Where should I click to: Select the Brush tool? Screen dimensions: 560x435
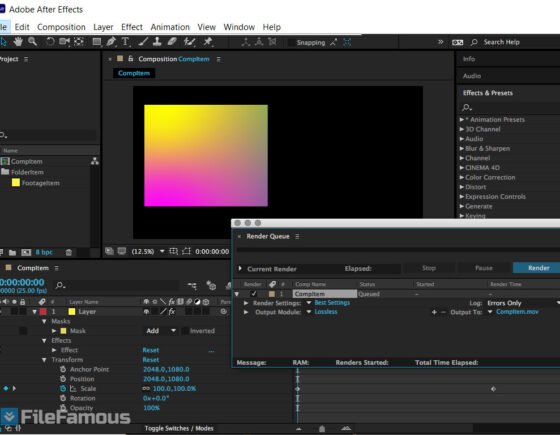tap(143, 42)
